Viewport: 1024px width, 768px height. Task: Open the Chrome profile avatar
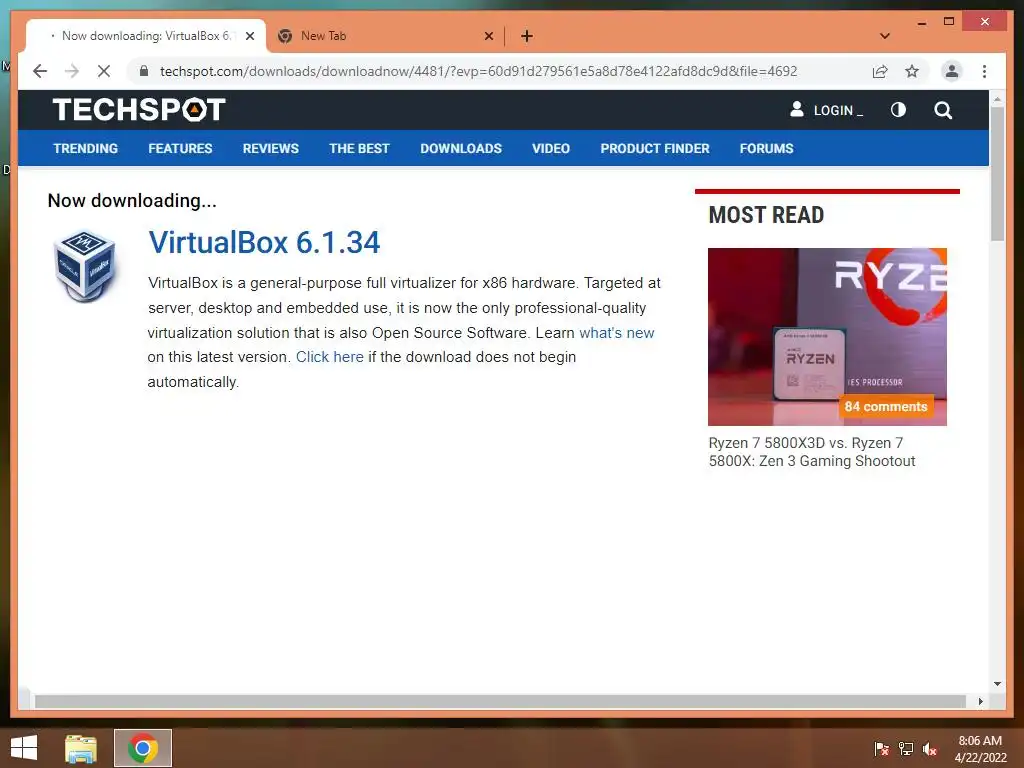pos(952,71)
